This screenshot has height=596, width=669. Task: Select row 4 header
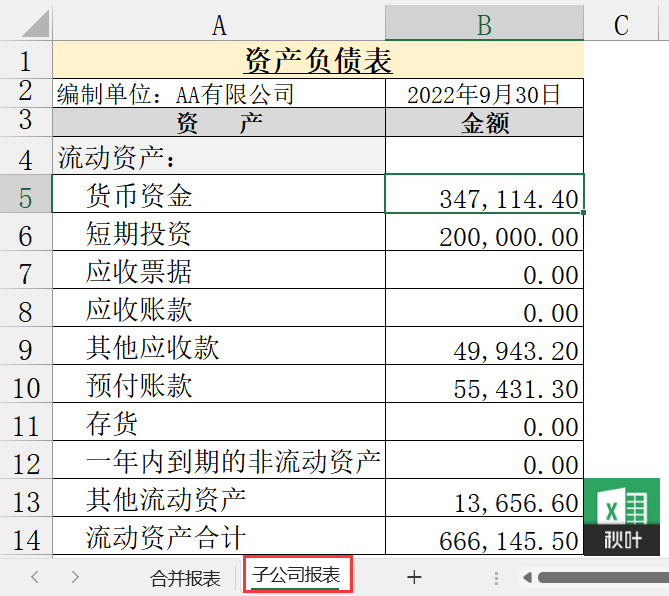click(26, 155)
